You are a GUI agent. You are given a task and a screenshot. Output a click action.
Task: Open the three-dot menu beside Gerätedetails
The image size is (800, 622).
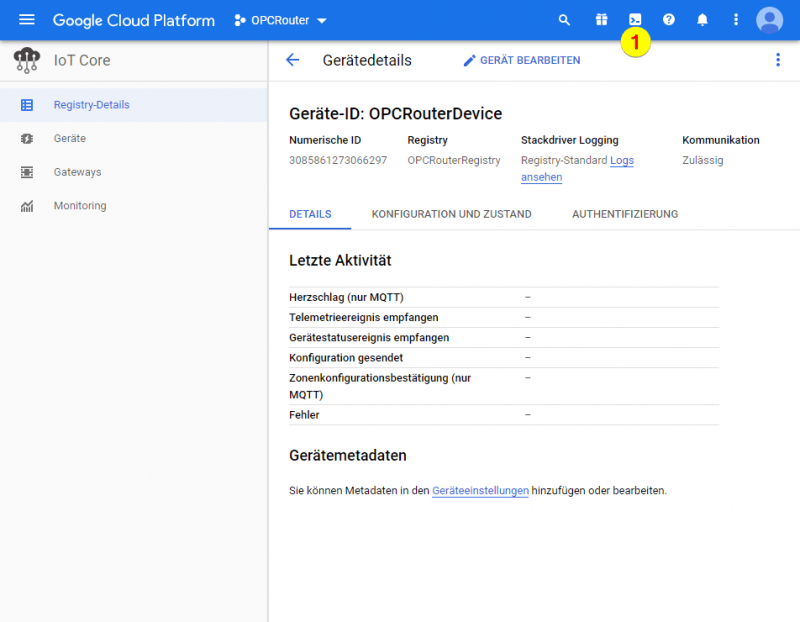pos(778,60)
